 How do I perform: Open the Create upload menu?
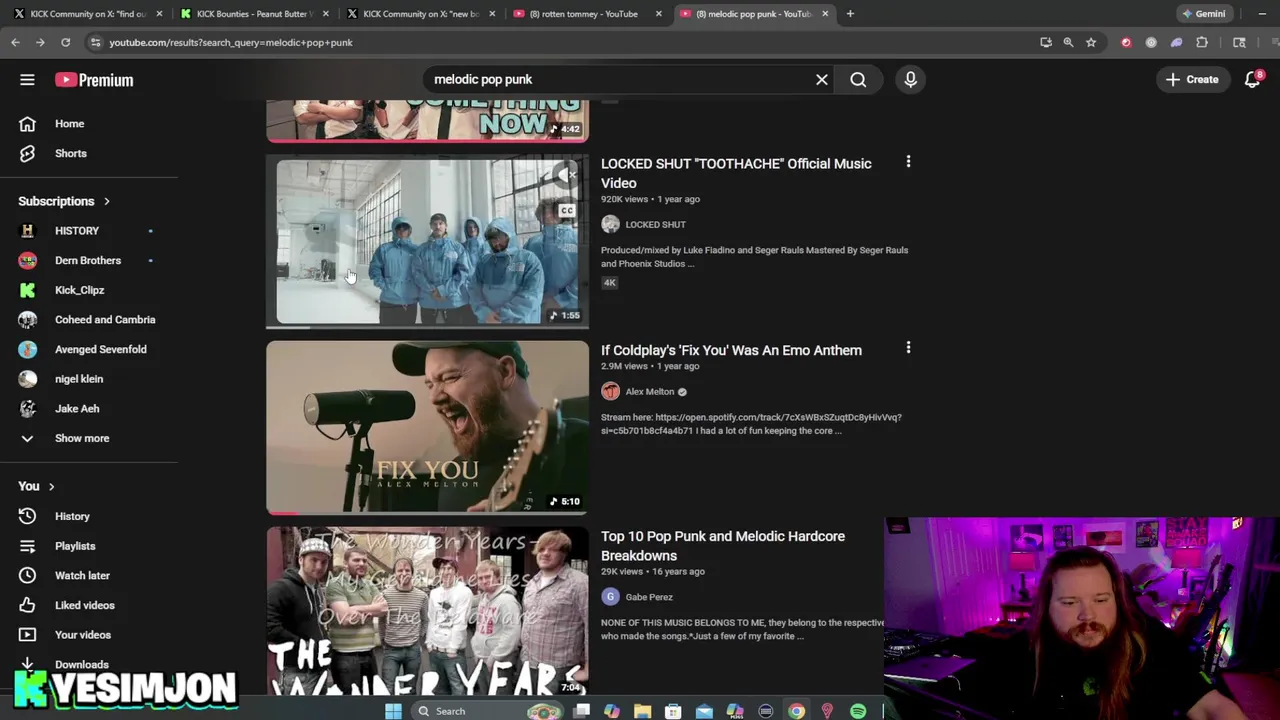1192,80
